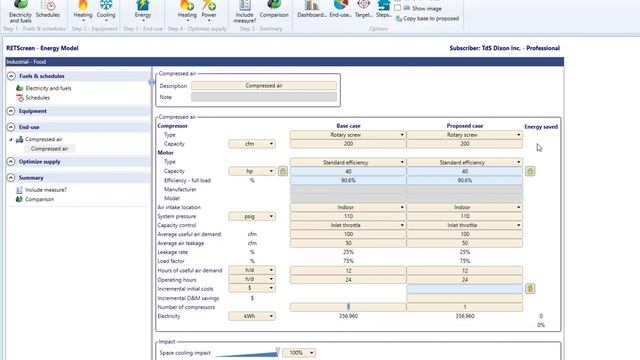Open Energy end-use ribbon icon
The height and width of the screenshot is (360, 640).
[x=143, y=11]
